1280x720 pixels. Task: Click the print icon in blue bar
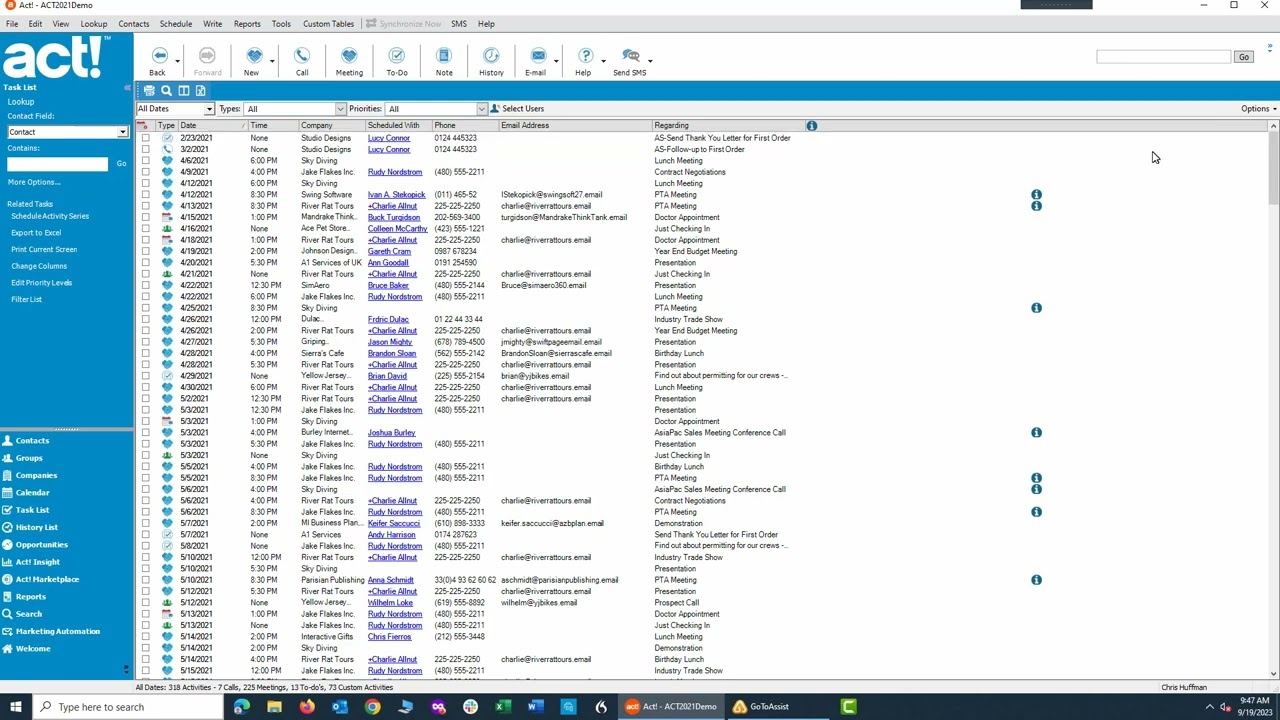[149, 91]
